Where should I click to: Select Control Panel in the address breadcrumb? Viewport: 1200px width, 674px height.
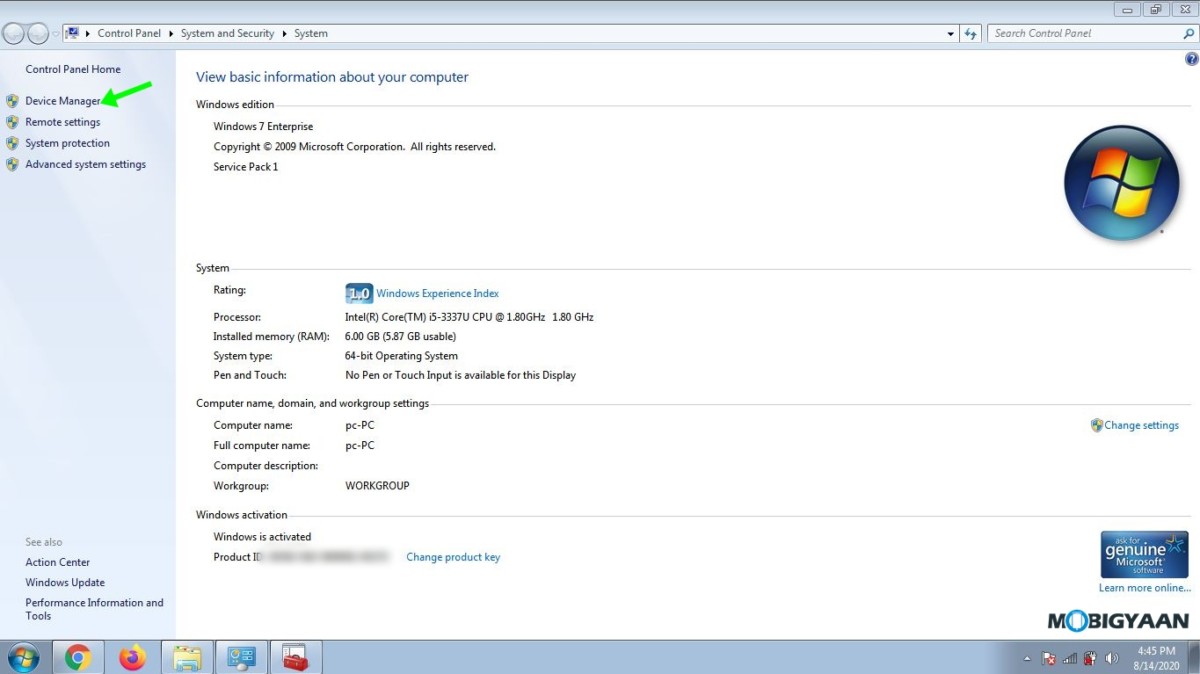click(129, 33)
